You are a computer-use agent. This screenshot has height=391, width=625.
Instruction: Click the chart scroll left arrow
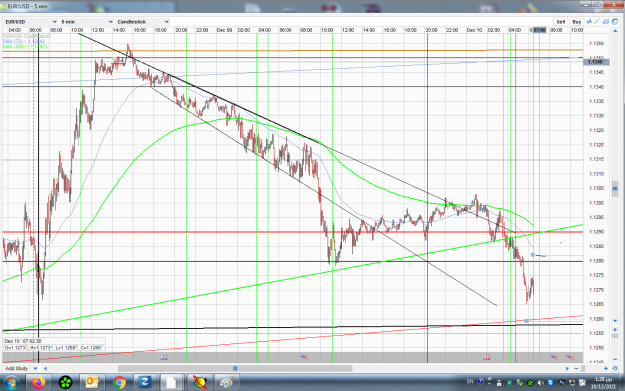click(45, 368)
